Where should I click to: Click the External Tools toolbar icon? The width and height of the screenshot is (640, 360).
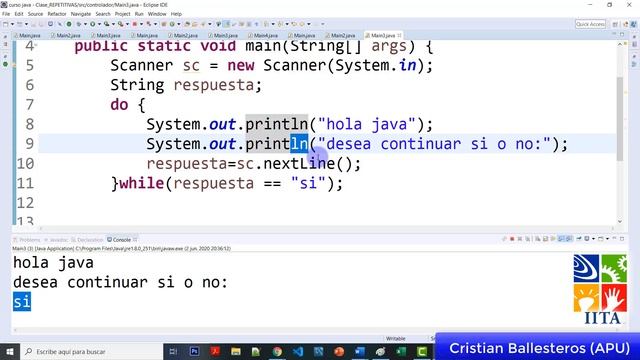click(120, 24)
